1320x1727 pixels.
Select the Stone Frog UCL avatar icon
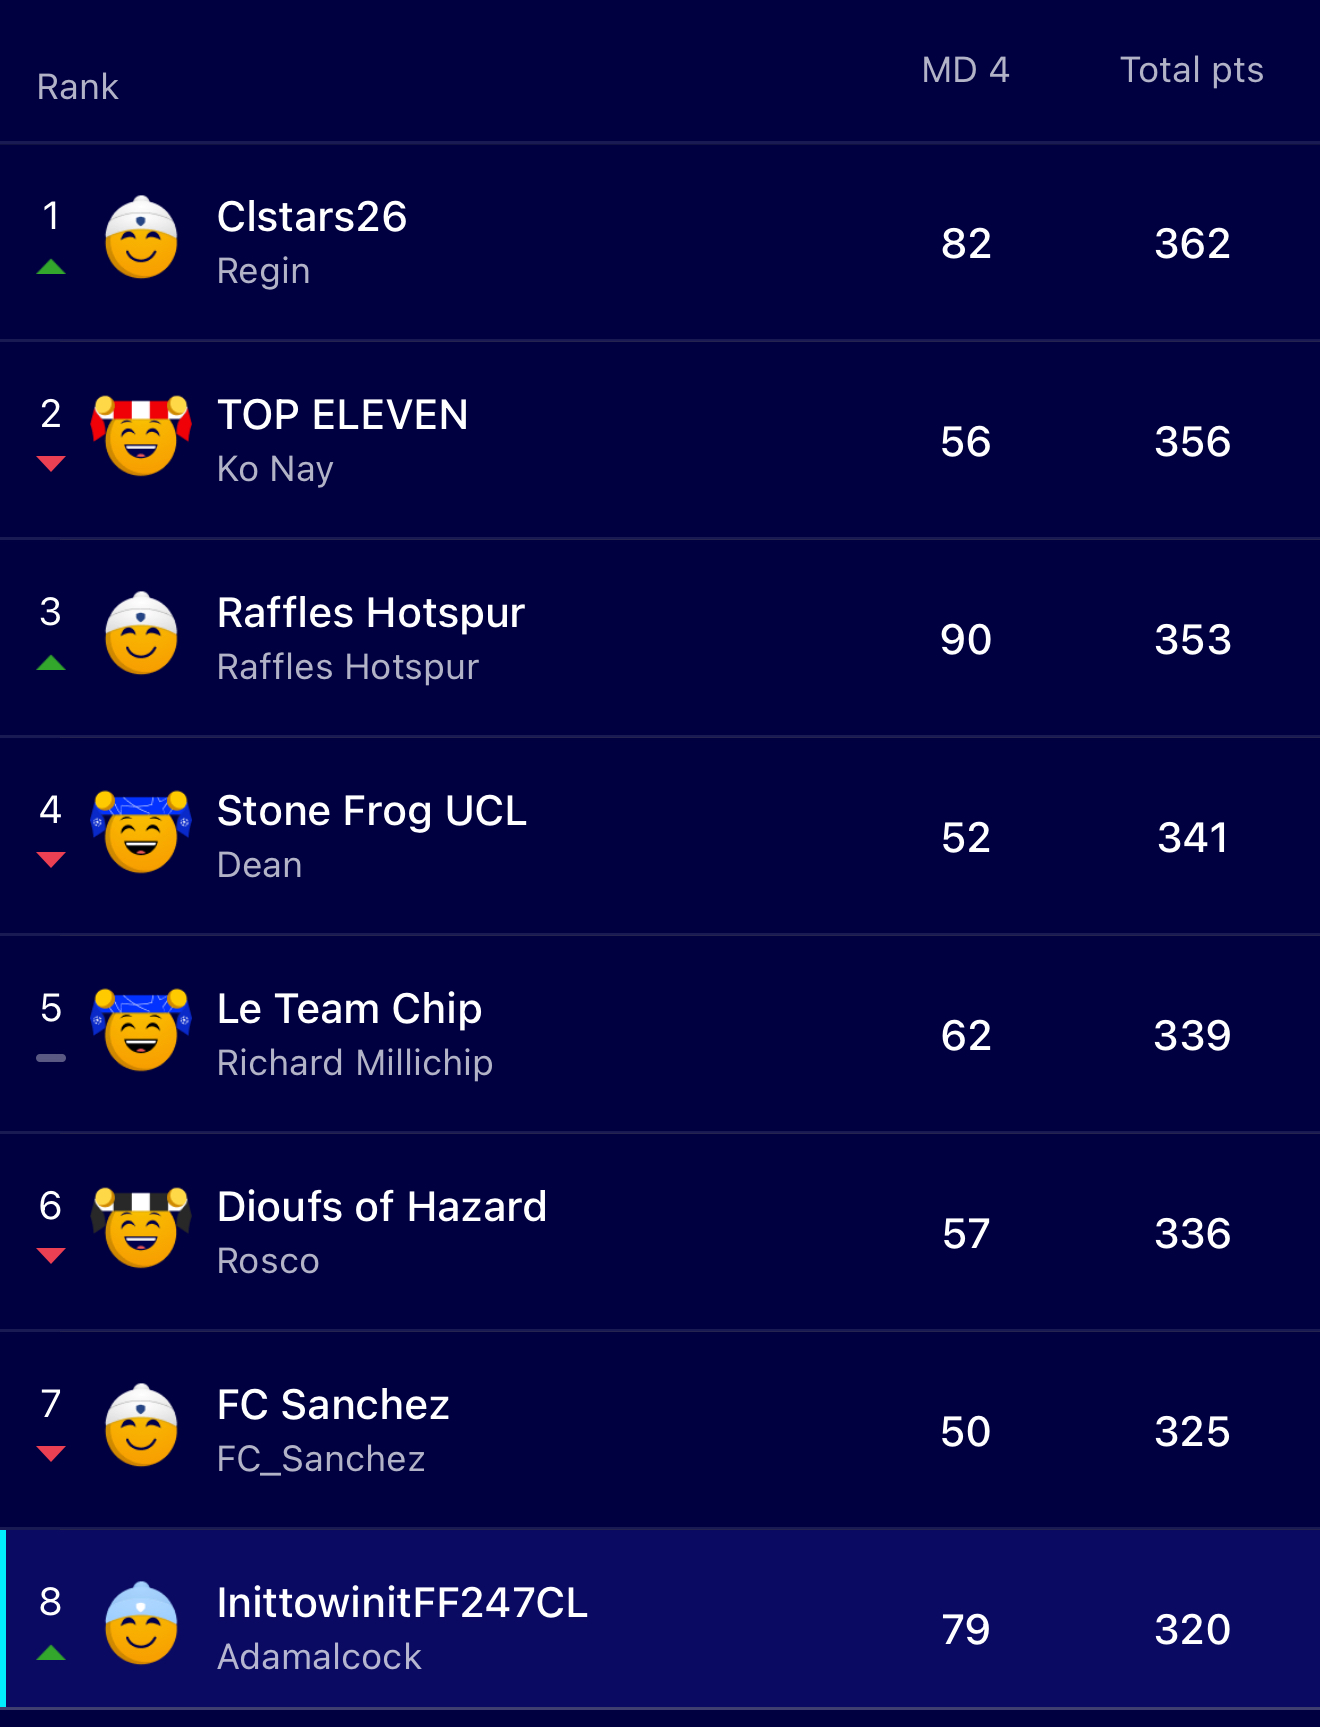pos(141,832)
